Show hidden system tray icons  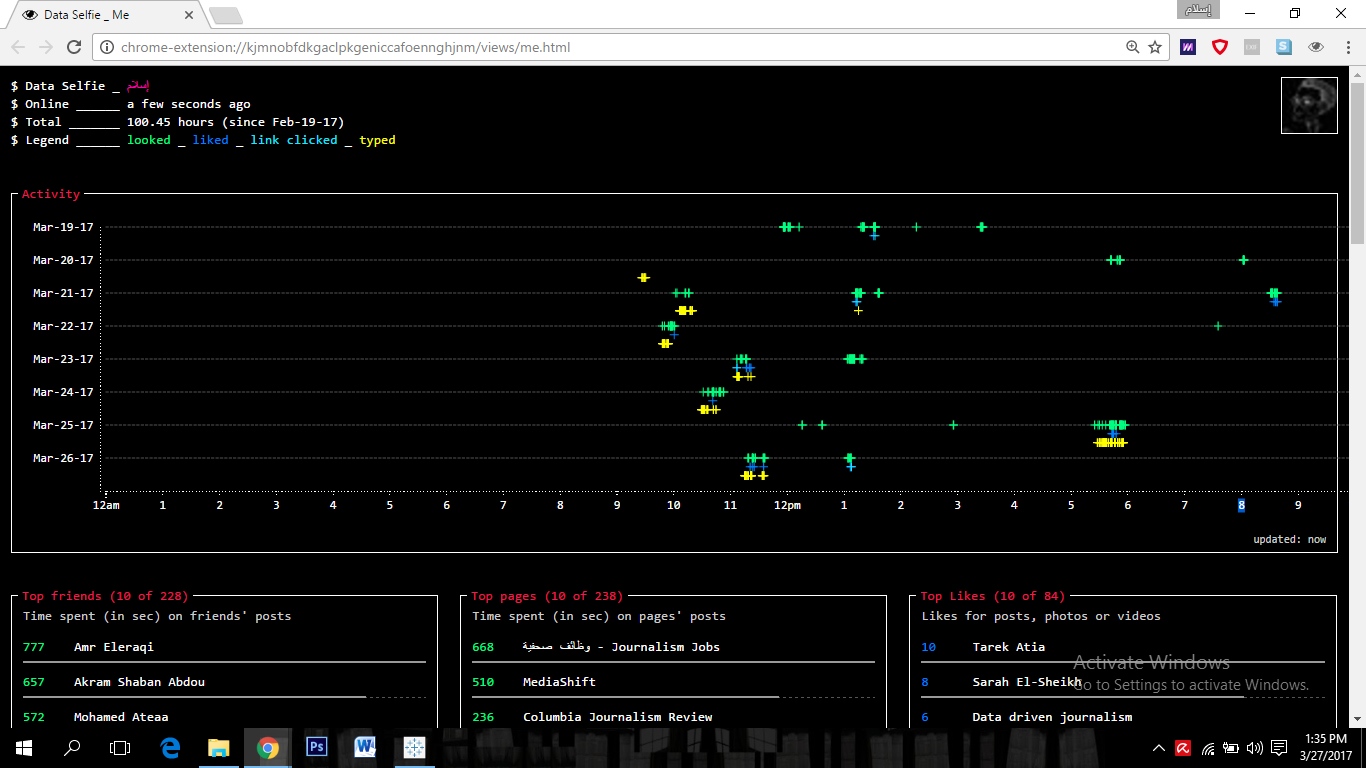coord(1159,748)
